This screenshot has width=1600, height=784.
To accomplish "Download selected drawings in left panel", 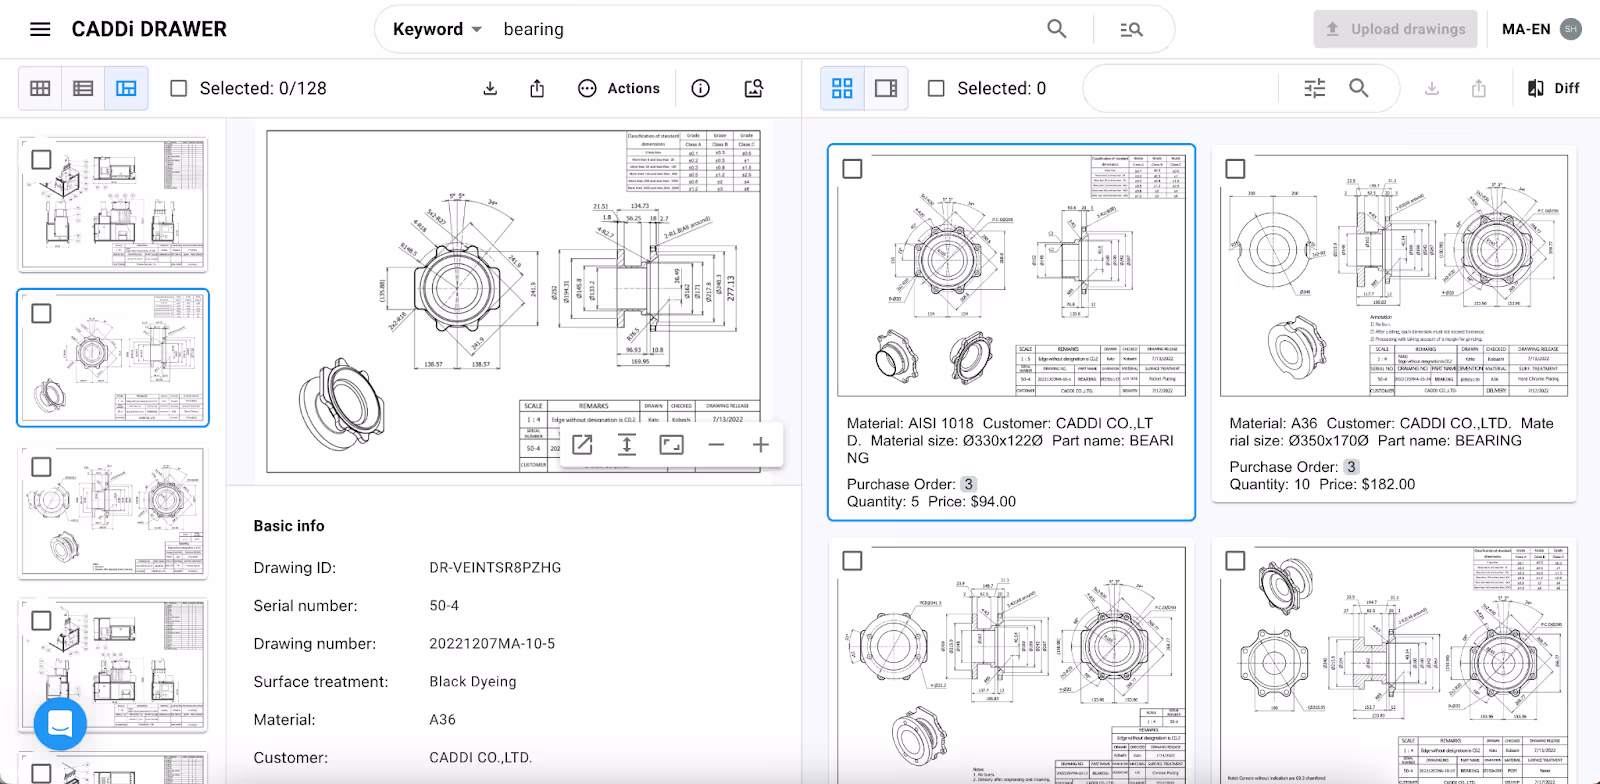I will coord(490,88).
